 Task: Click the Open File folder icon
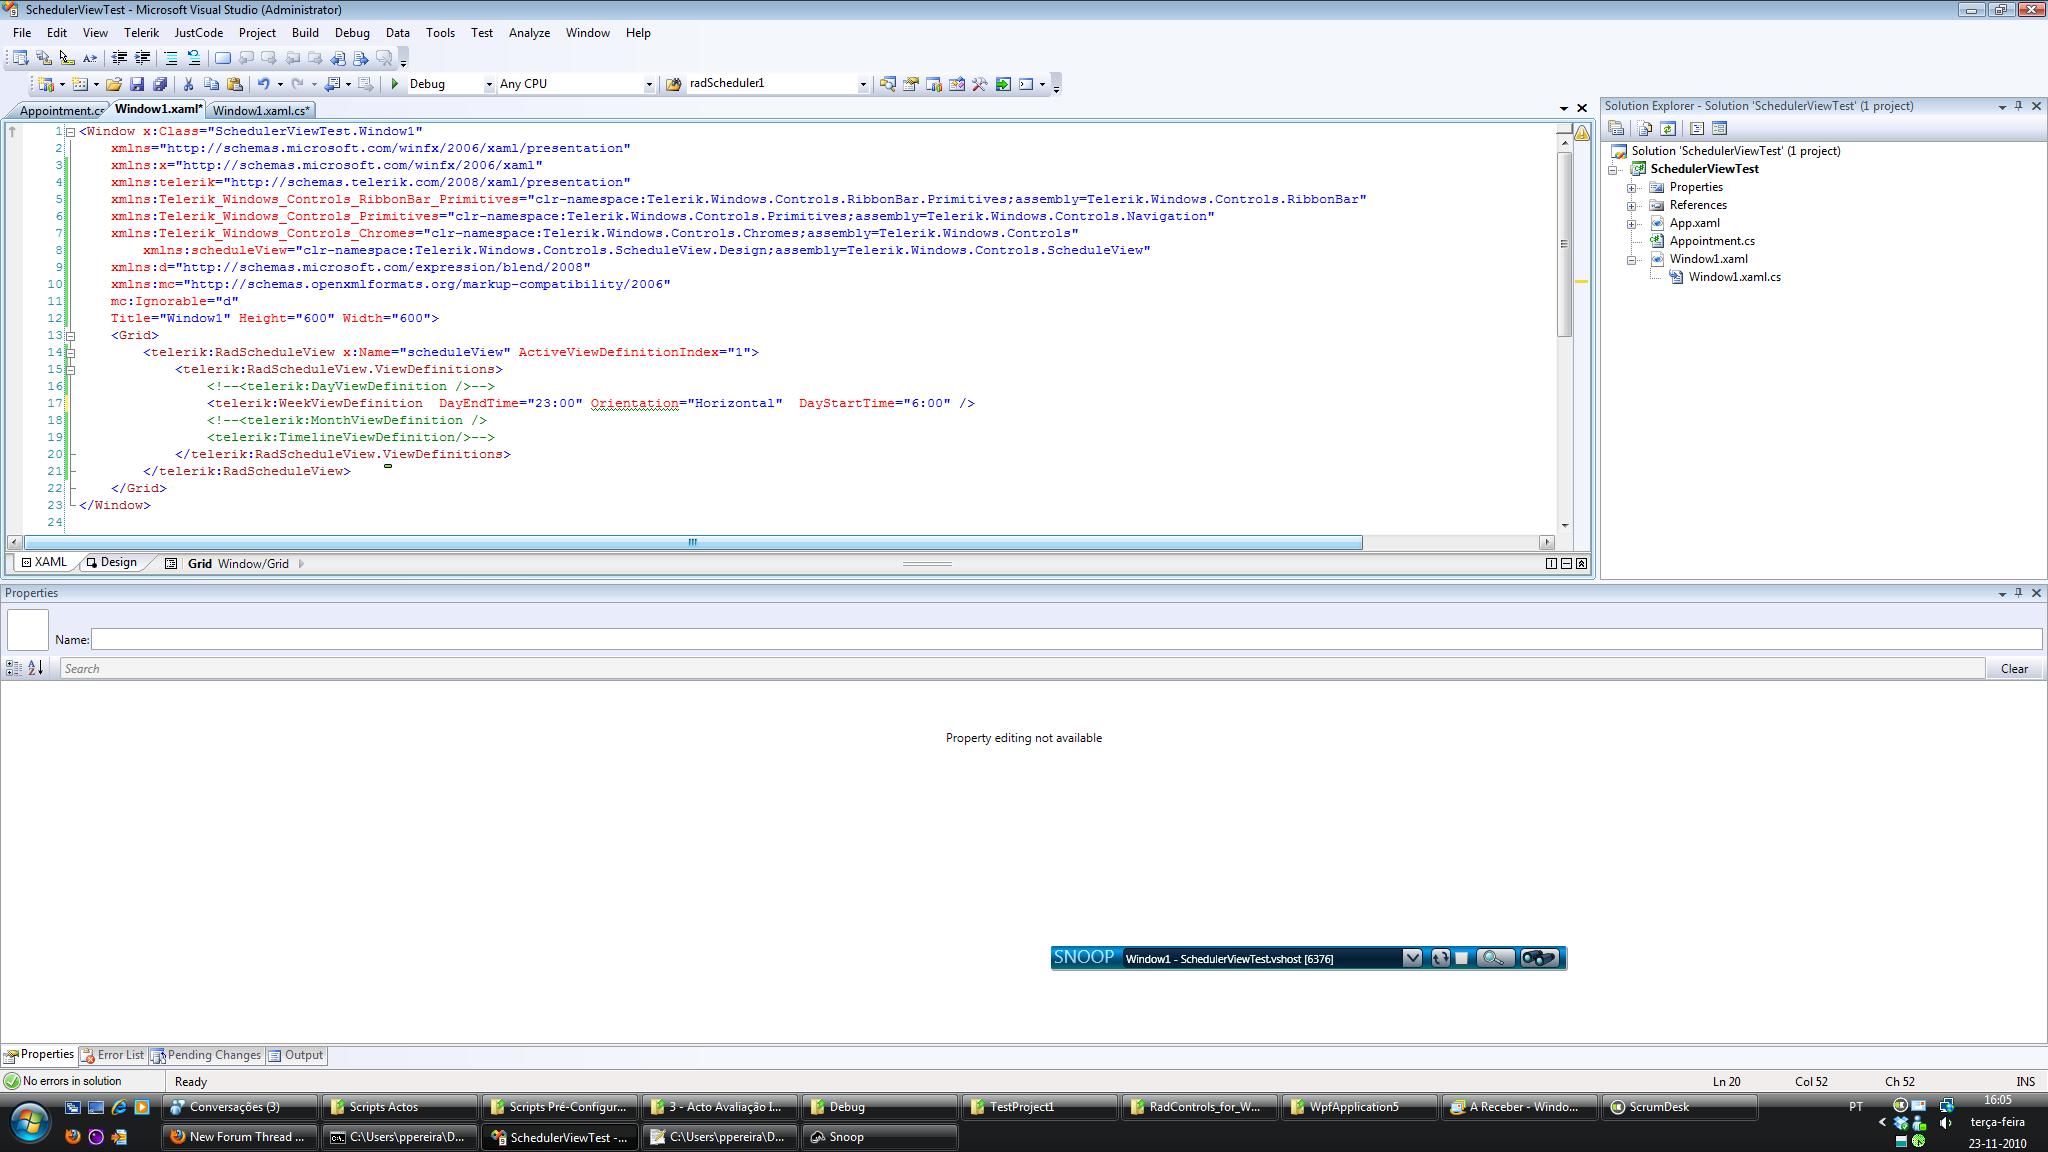pyautogui.click(x=114, y=84)
